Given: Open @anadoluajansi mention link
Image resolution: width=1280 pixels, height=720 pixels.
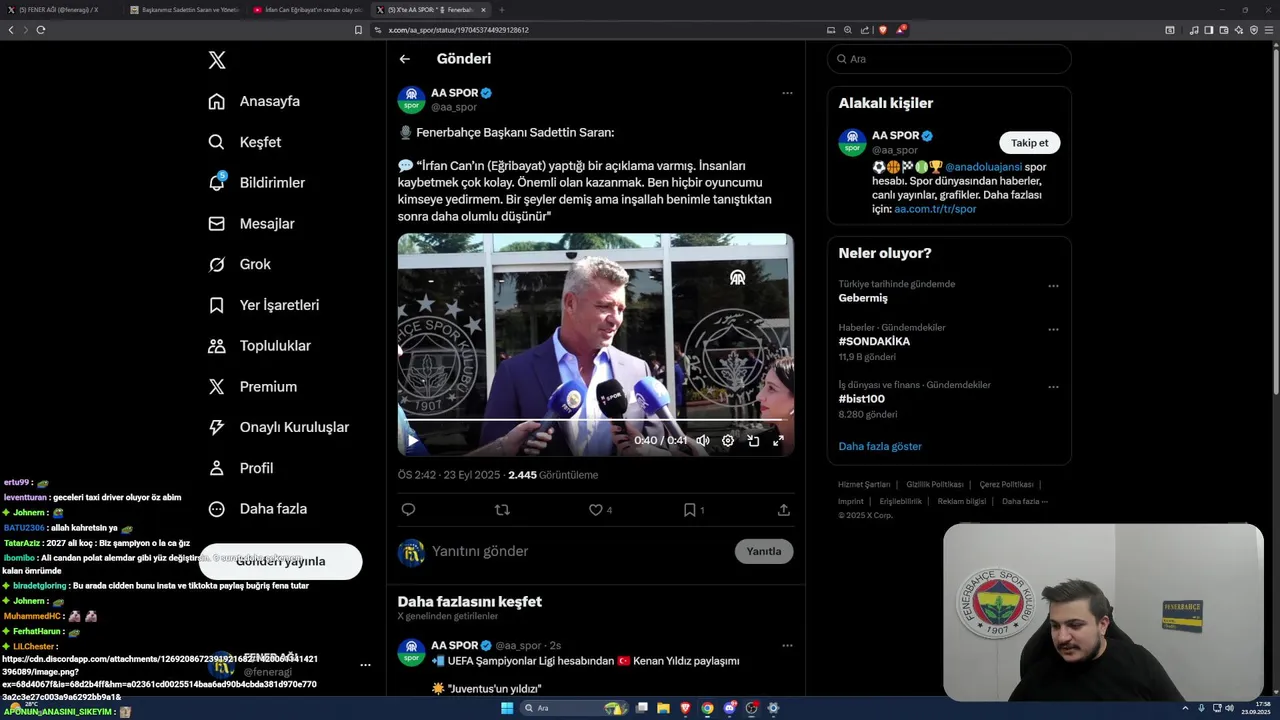Looking at the screenshot, I should pyautogui.click(x=983, y=167).
